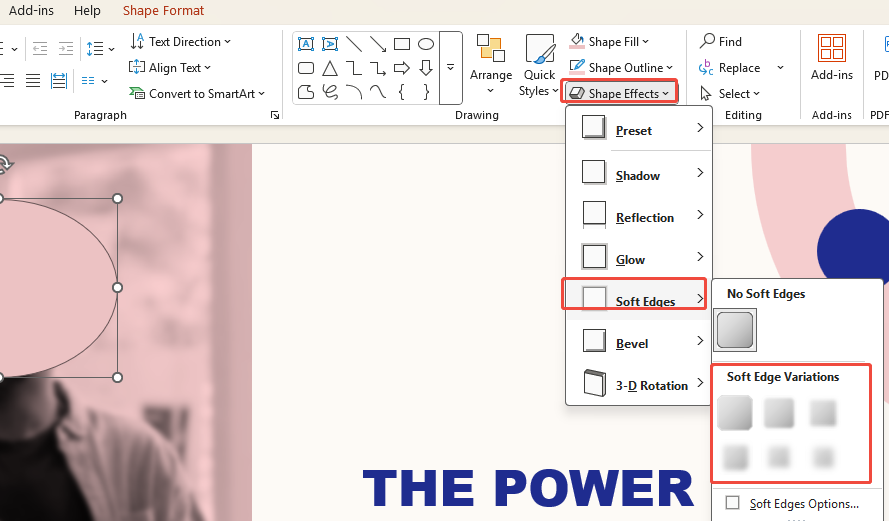Open the Shape Effects dropdown
This screenshot has width=889, height=521.
pos(619,93)
